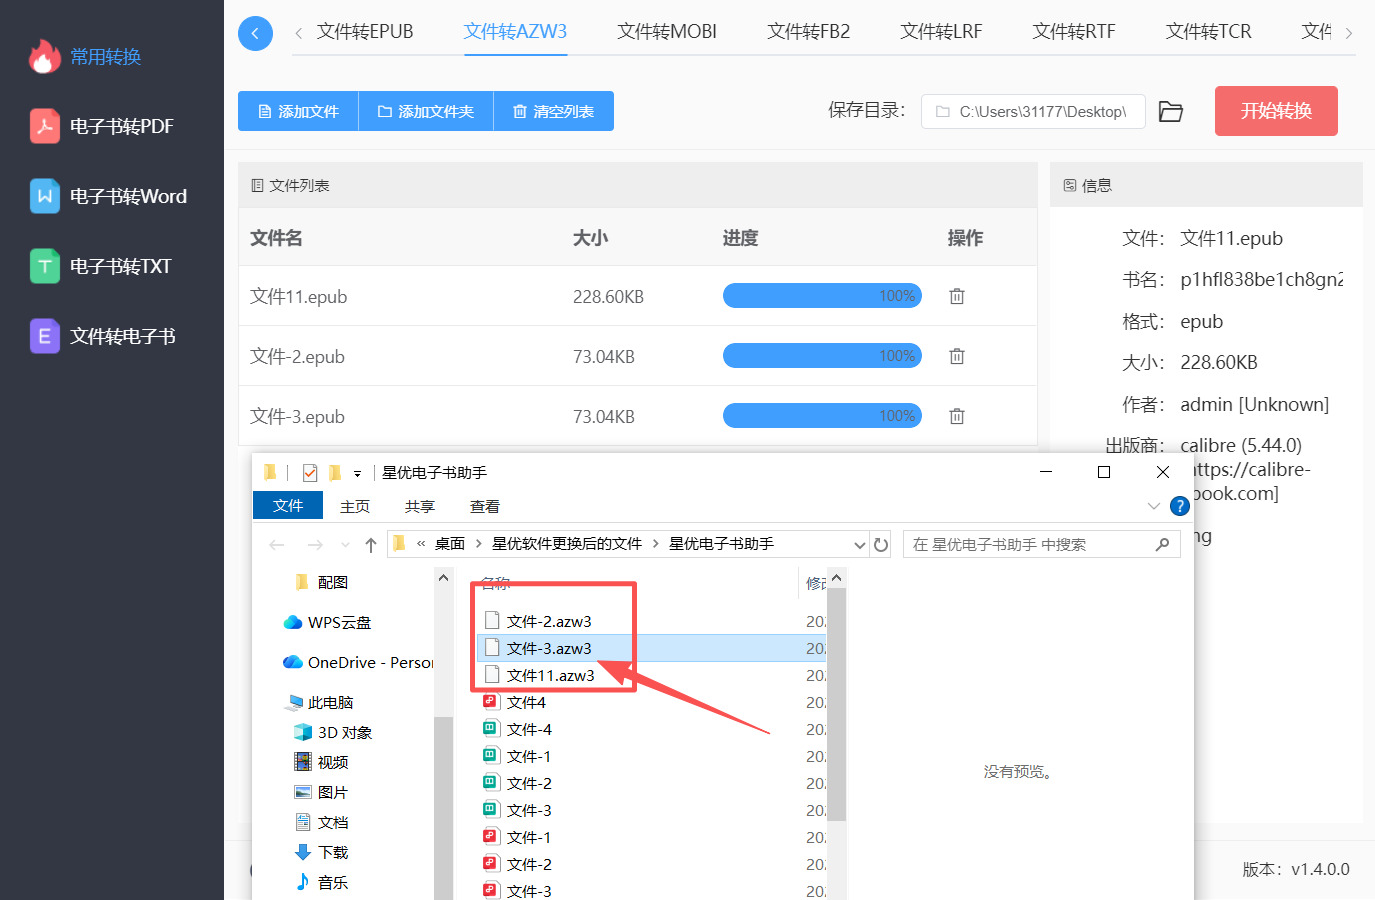Screen dimensions: 1375x900
Task: Click the save directory path field
Action: click(1031, 111)
